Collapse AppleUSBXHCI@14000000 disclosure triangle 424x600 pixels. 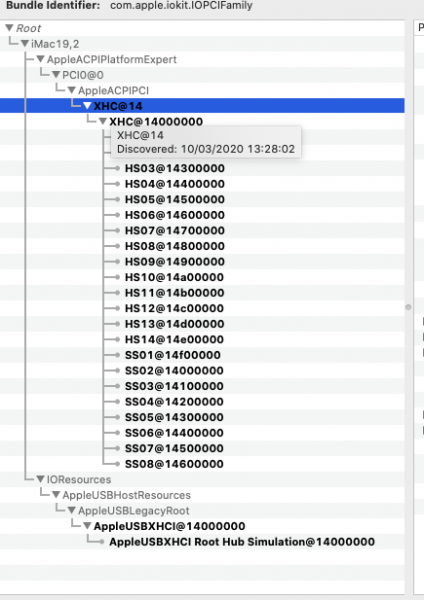click(x=87, y=526)
